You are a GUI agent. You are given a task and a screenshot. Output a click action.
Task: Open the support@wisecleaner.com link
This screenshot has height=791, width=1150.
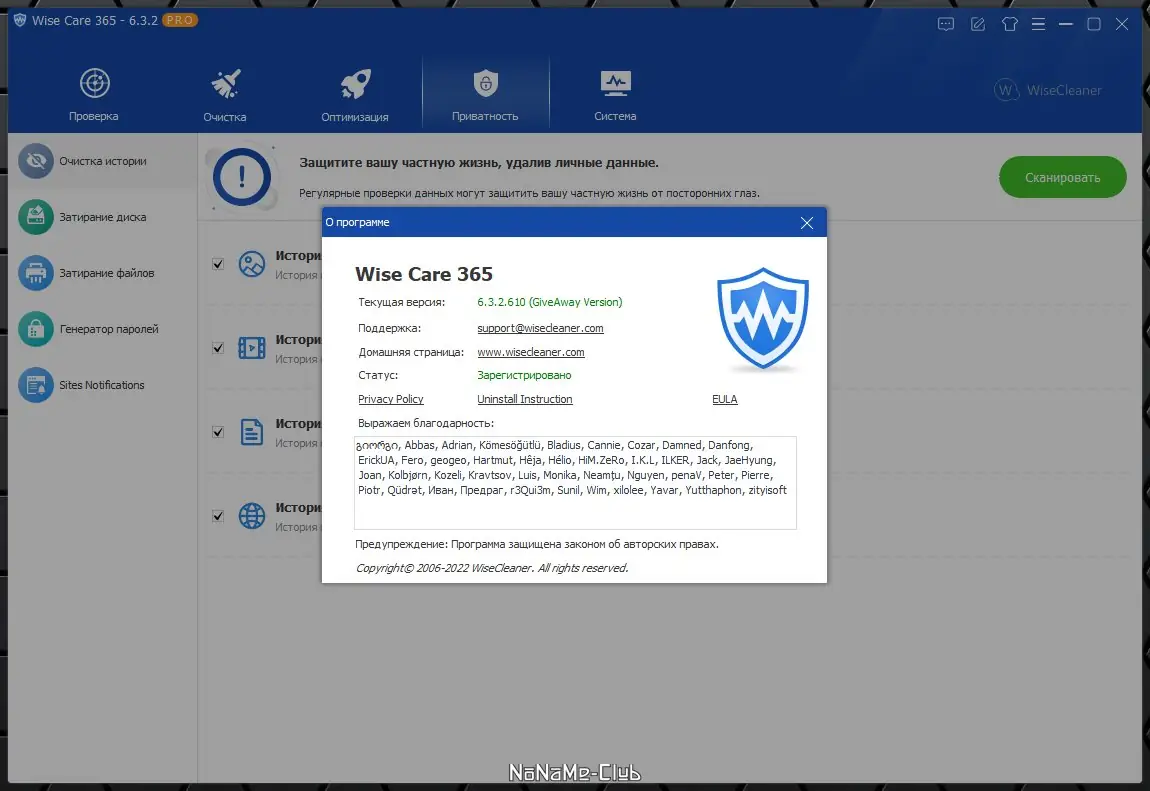point(541,328)
